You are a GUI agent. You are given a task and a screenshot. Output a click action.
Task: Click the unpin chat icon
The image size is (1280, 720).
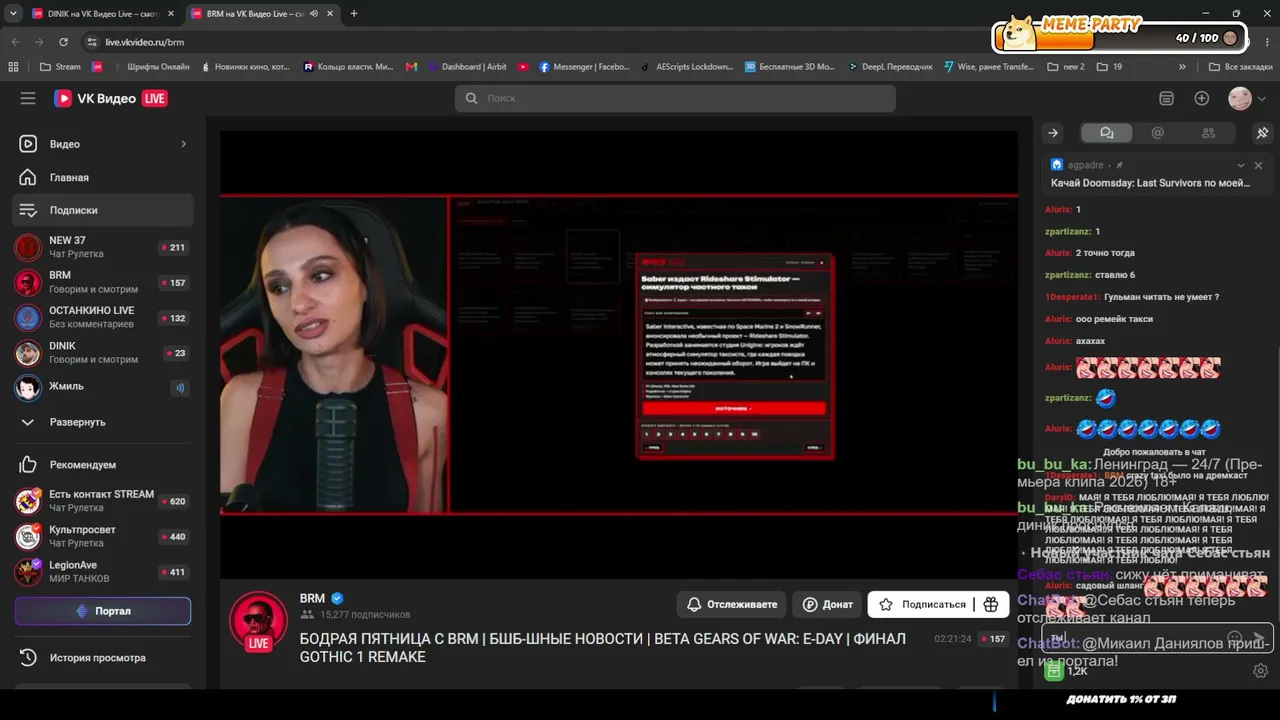tap(1262, 133)
